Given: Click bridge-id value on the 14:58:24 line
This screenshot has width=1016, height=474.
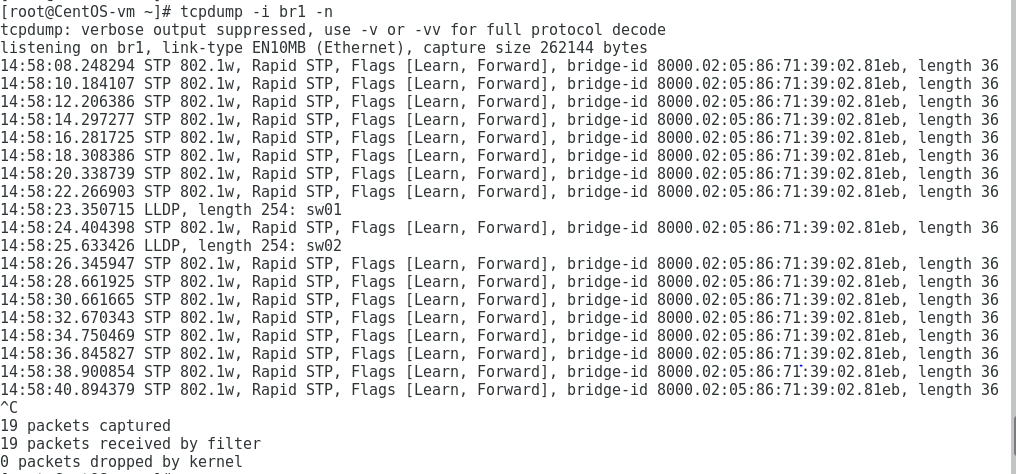Looking at the screenshot, I should (778, 228).
